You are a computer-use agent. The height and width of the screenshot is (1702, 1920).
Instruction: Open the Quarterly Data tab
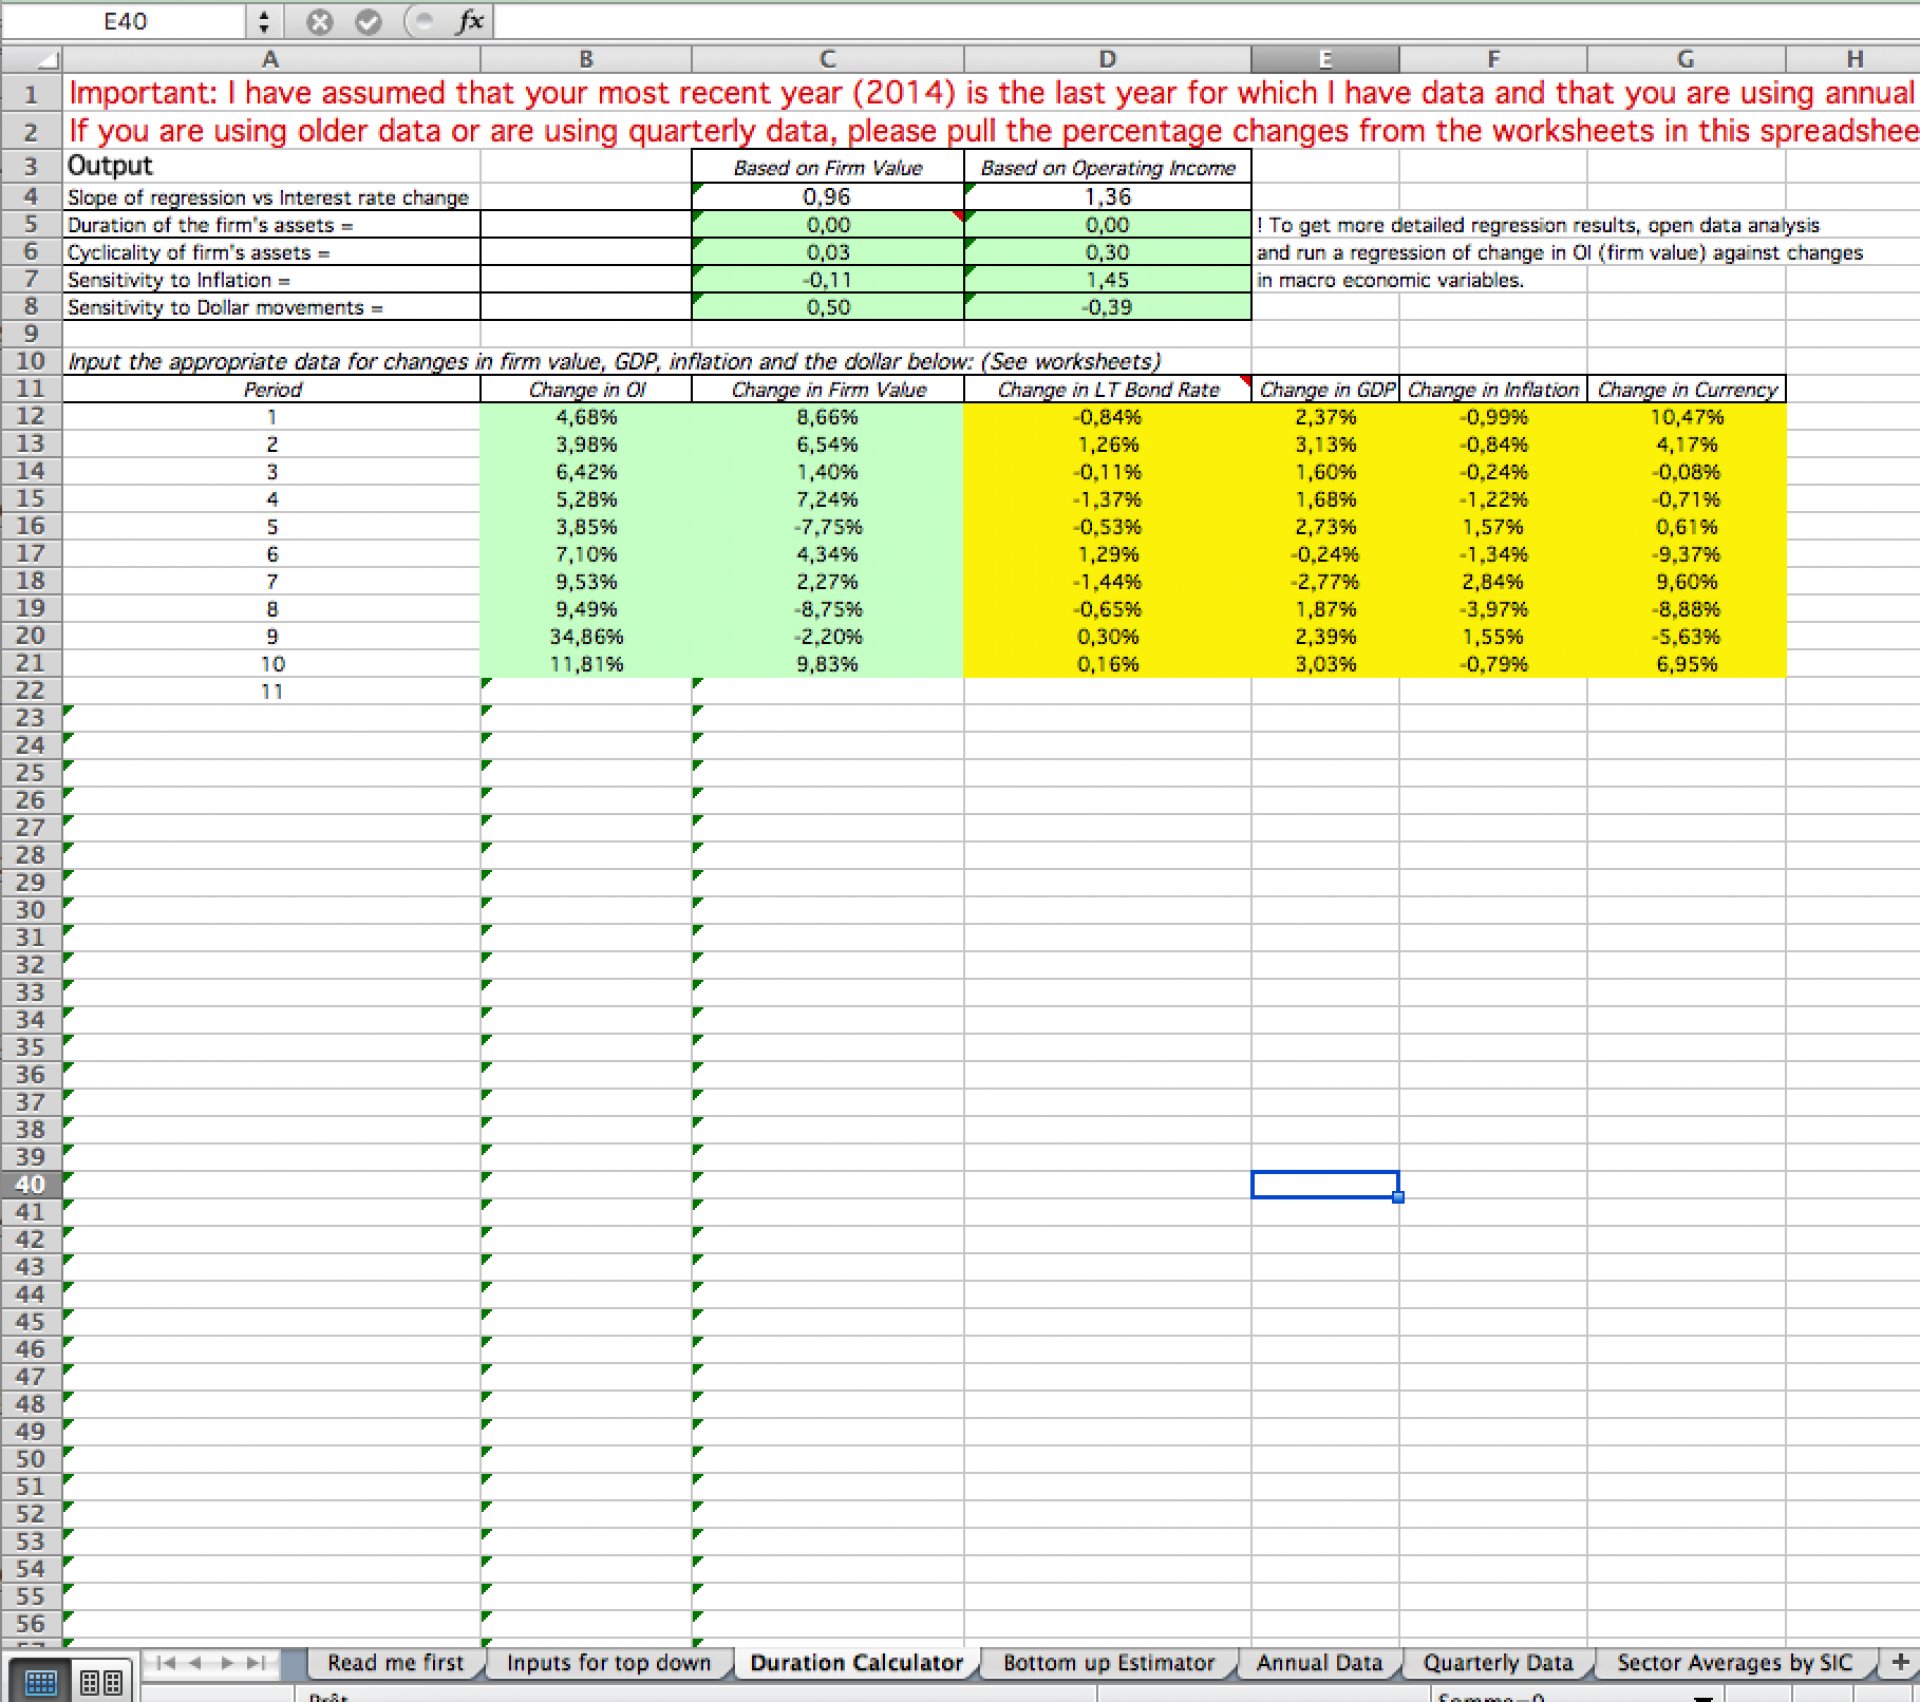(1498, 1663)
